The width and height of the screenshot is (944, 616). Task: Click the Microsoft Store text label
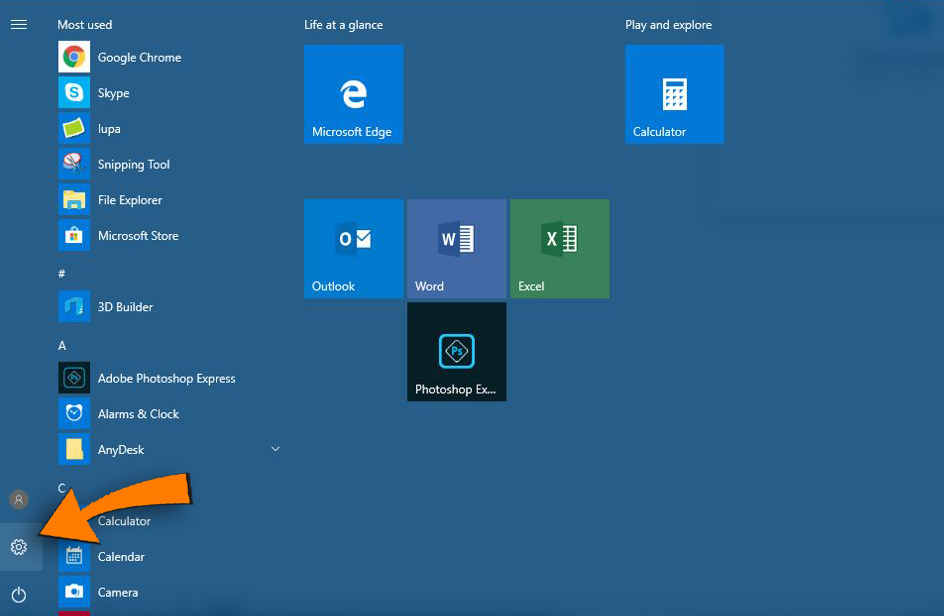click(x=138, y=235)
